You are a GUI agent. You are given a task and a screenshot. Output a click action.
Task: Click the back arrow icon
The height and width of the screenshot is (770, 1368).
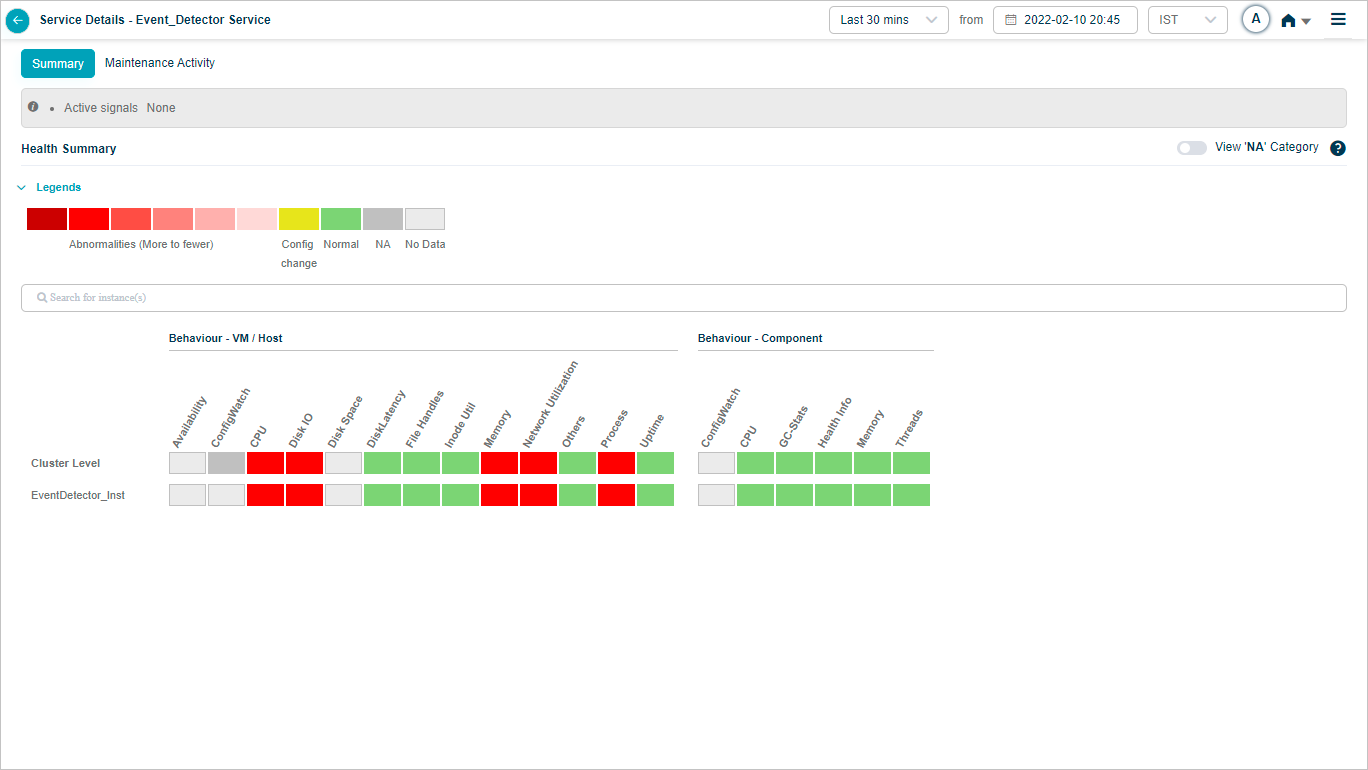(x=18, y=20)
